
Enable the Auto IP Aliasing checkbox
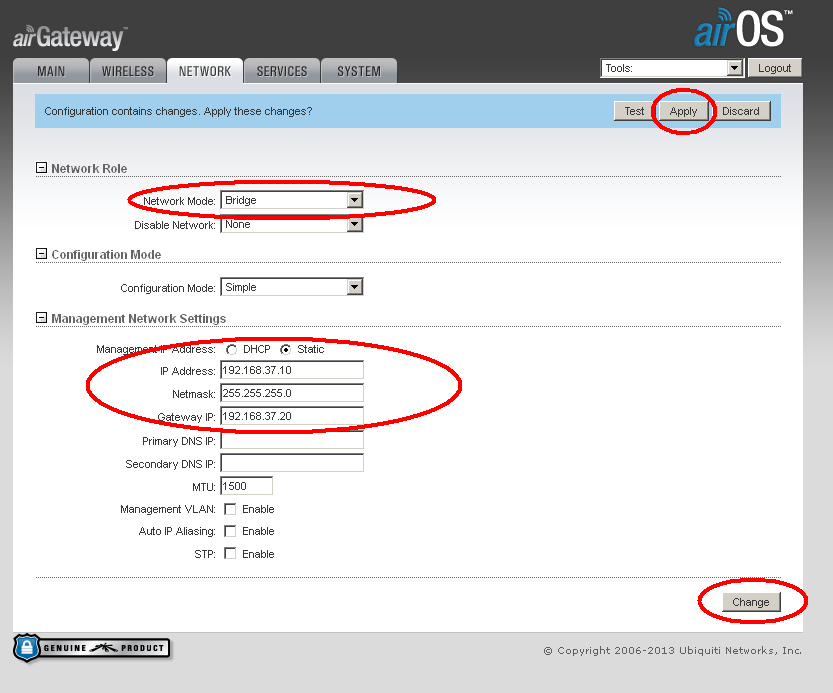(230, 531)
